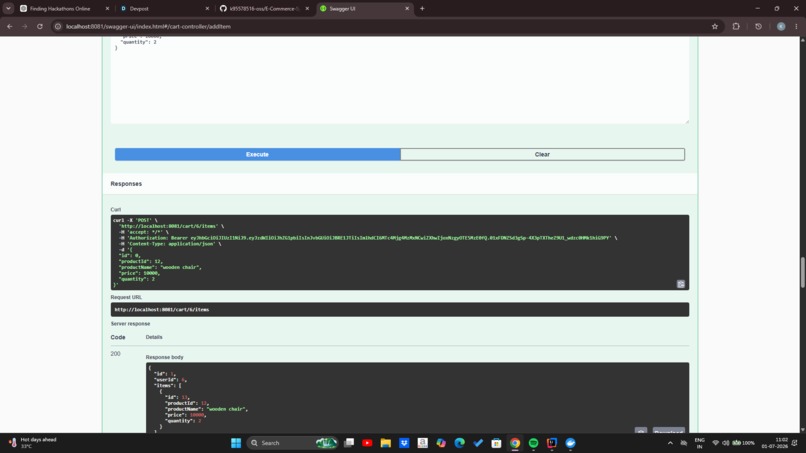Open a new browser tab

pos(422,9)
